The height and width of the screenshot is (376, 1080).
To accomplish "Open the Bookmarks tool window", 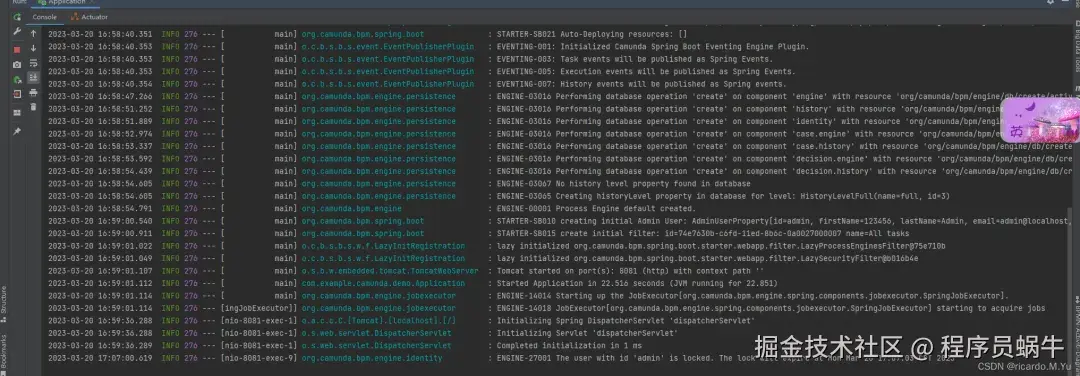I will click(x=3, y=353).
